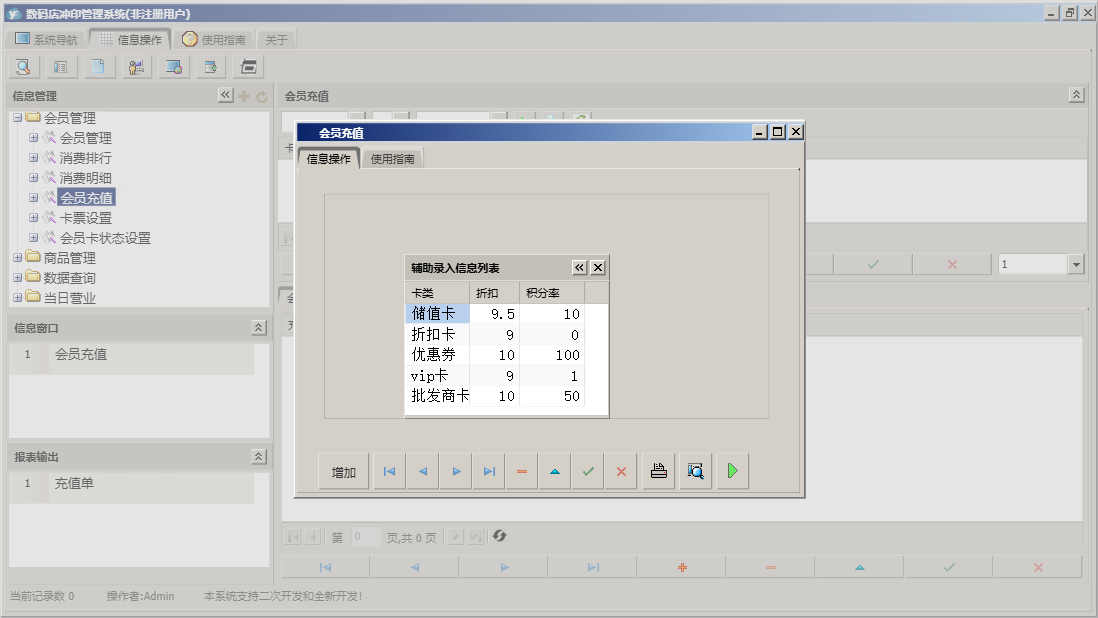Expand the 数据查询 folder
The width and height of the screenshot is (1098, 618).
point(18,278)
